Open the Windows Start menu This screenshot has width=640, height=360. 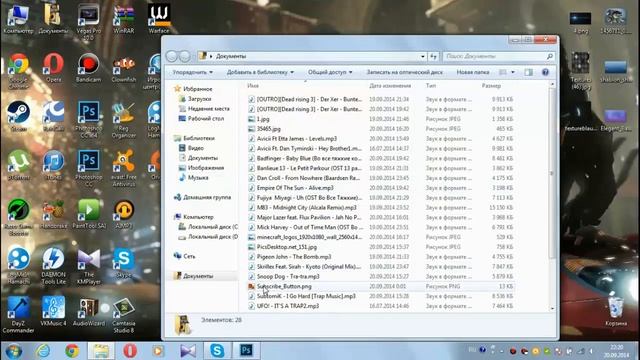coord(13,351)
